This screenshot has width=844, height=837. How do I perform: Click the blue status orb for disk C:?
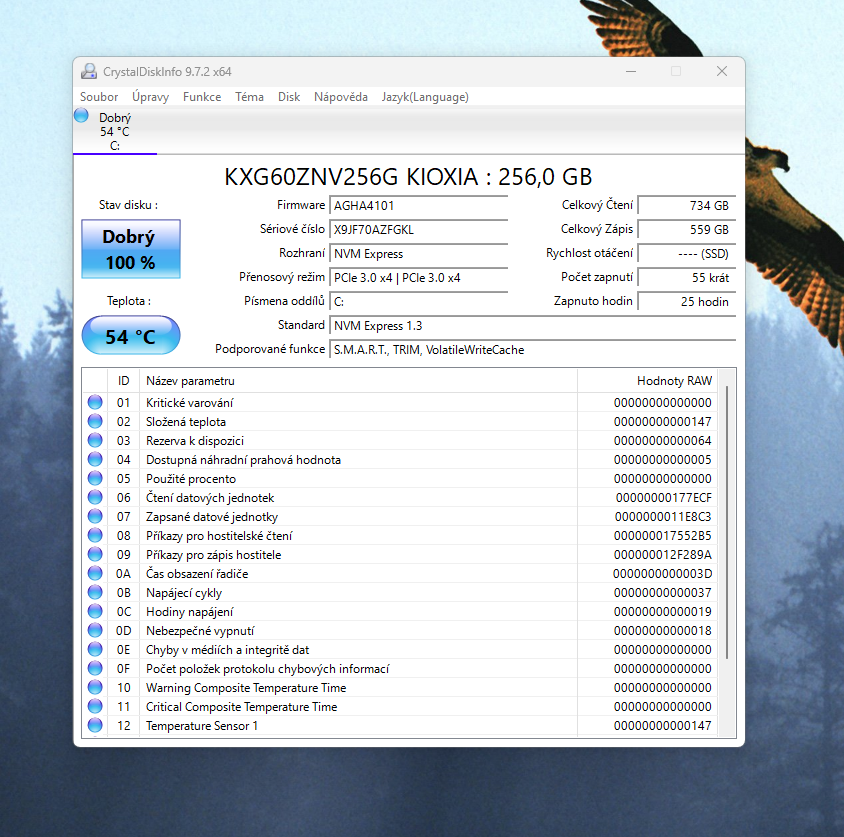pyautogui.click(x=81, y=116)
